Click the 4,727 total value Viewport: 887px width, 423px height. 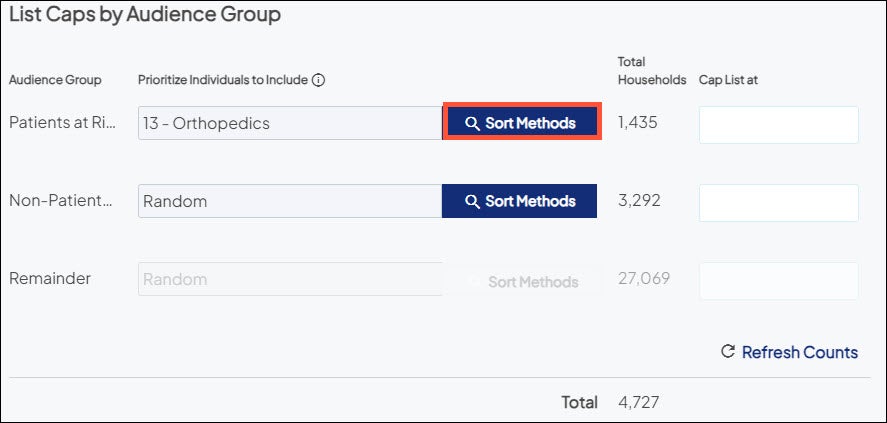click(639, 402)
